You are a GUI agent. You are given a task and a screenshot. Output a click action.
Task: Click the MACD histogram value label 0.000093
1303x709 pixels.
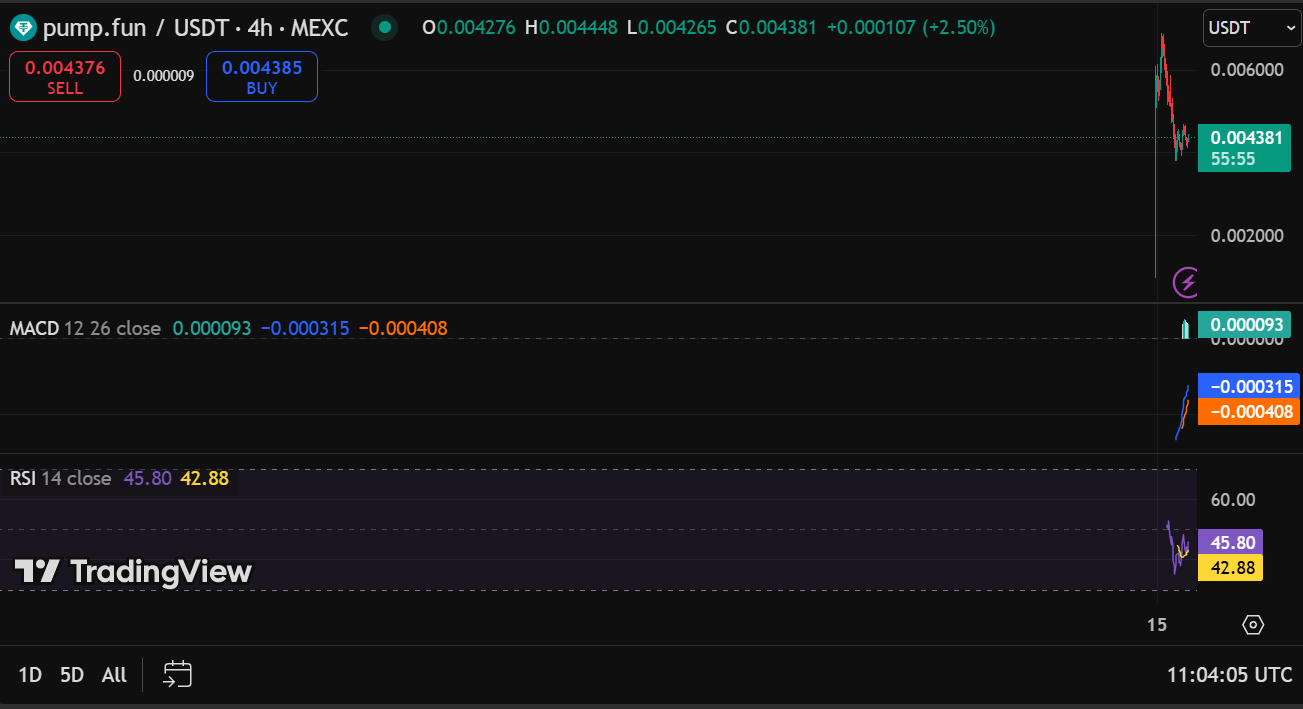click(x=1245, y=324)
